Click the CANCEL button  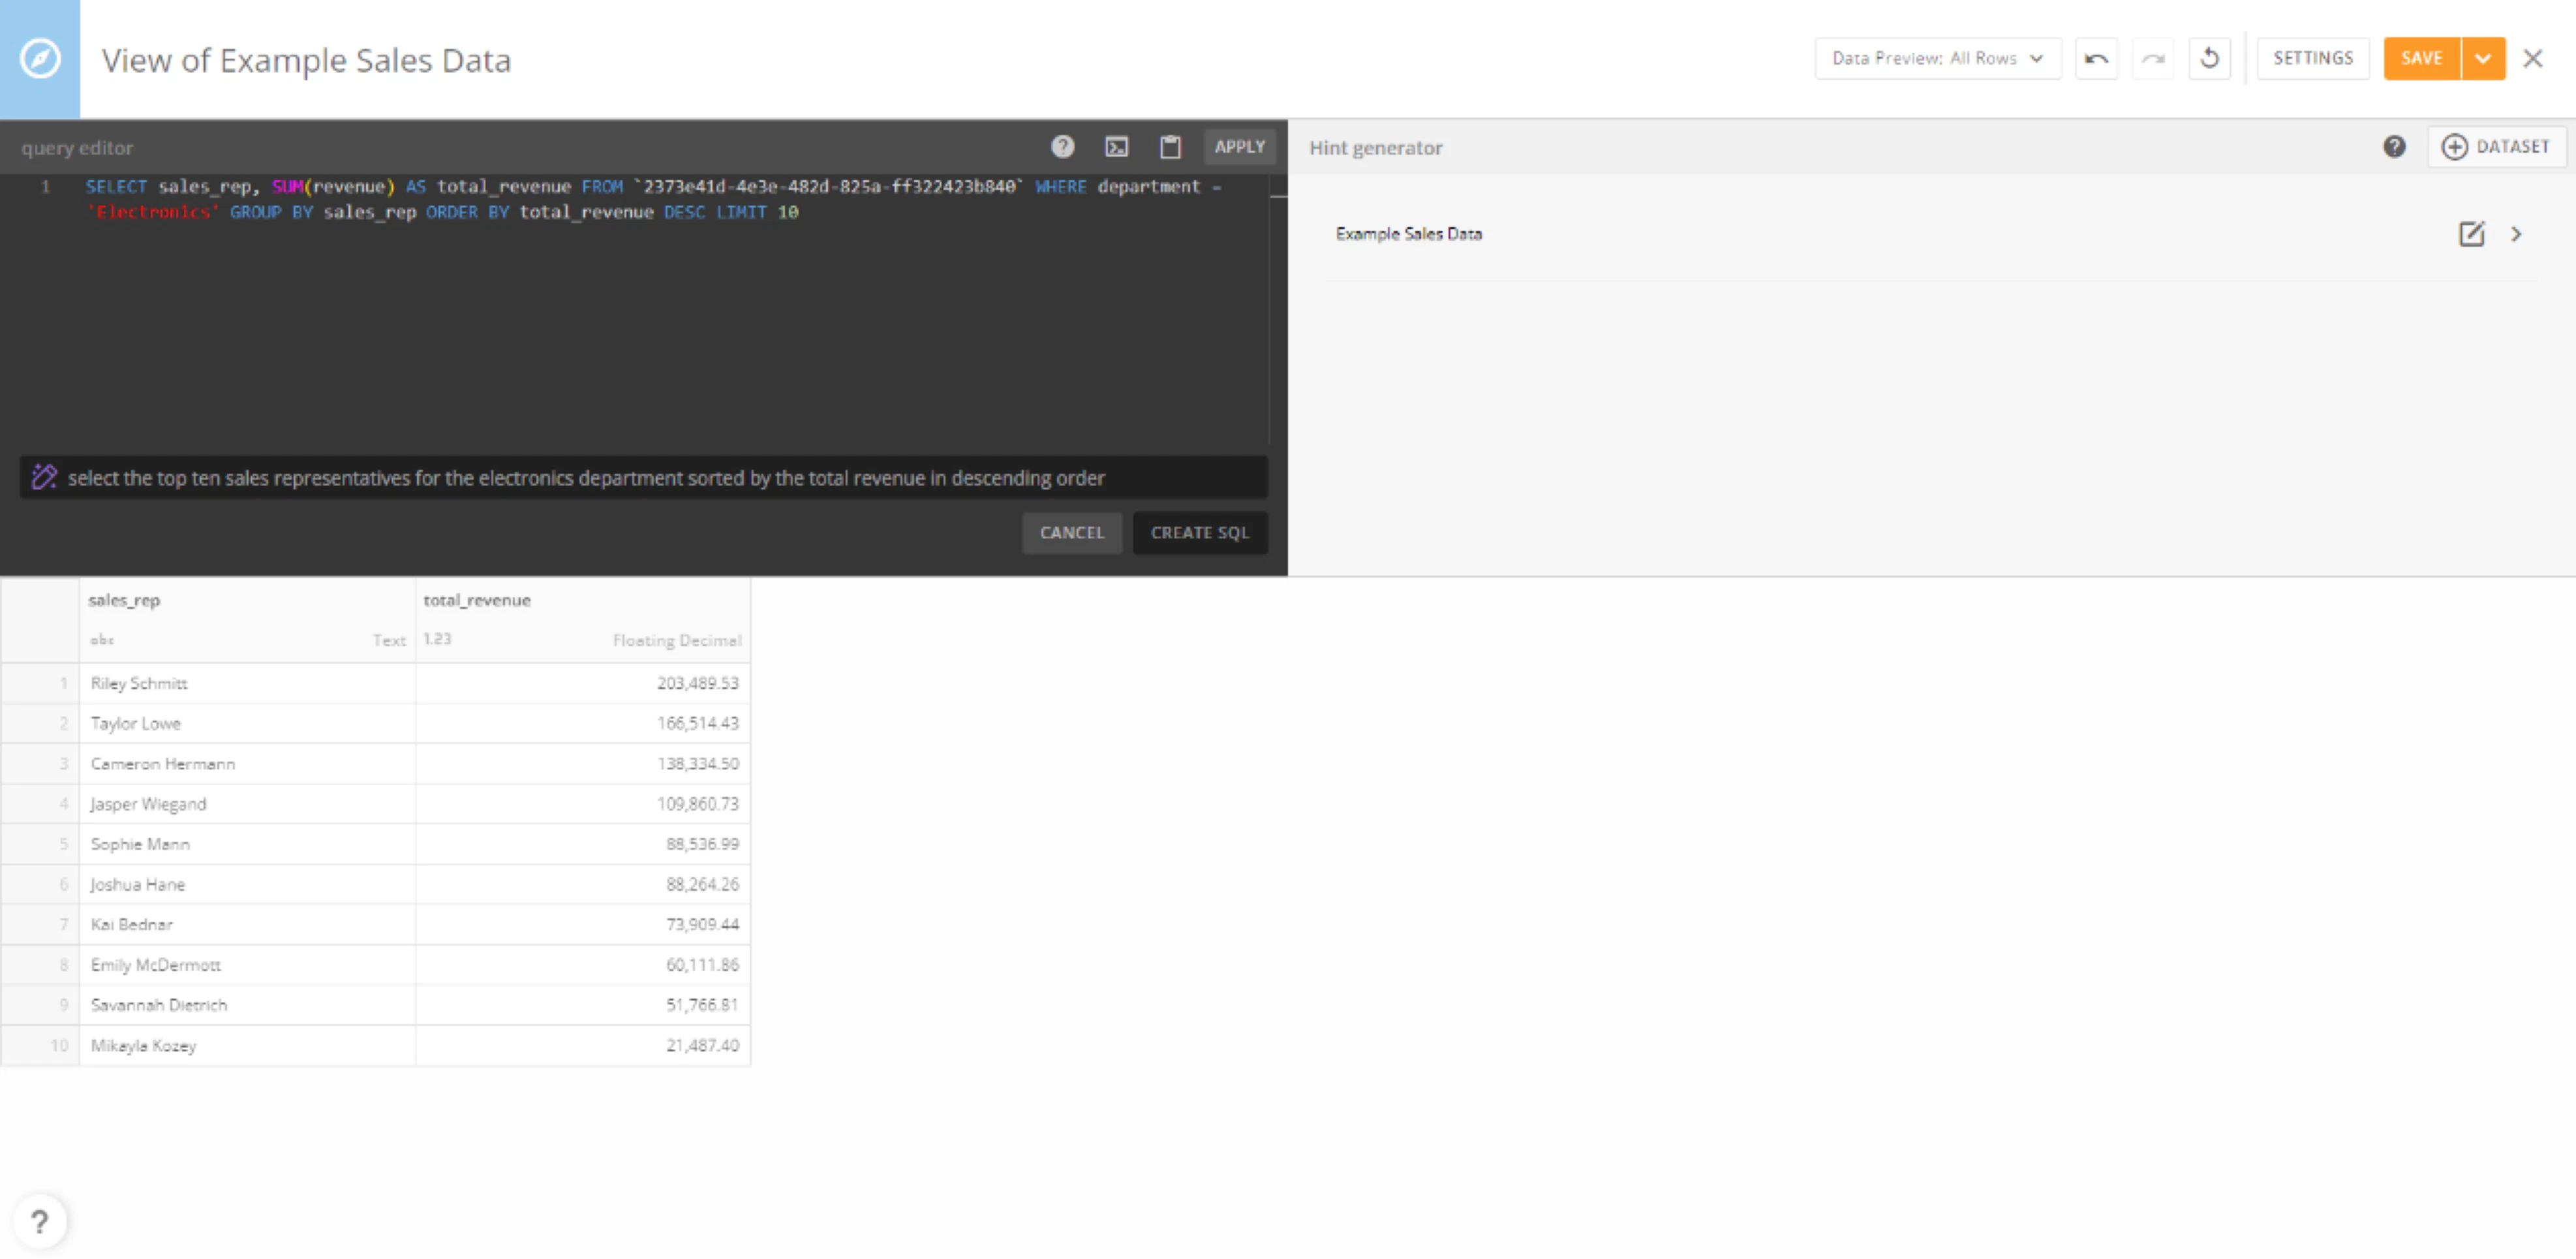pyautogui.click(x=1072, y=533)
